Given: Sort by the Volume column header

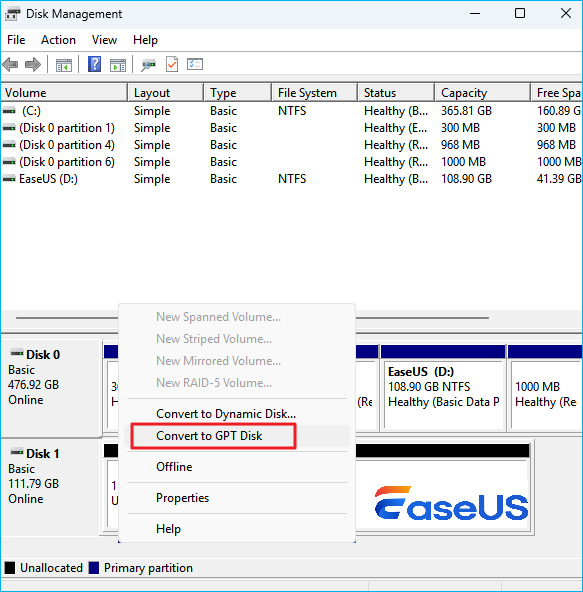Looking at the screenshot, I should click(64, 93).
